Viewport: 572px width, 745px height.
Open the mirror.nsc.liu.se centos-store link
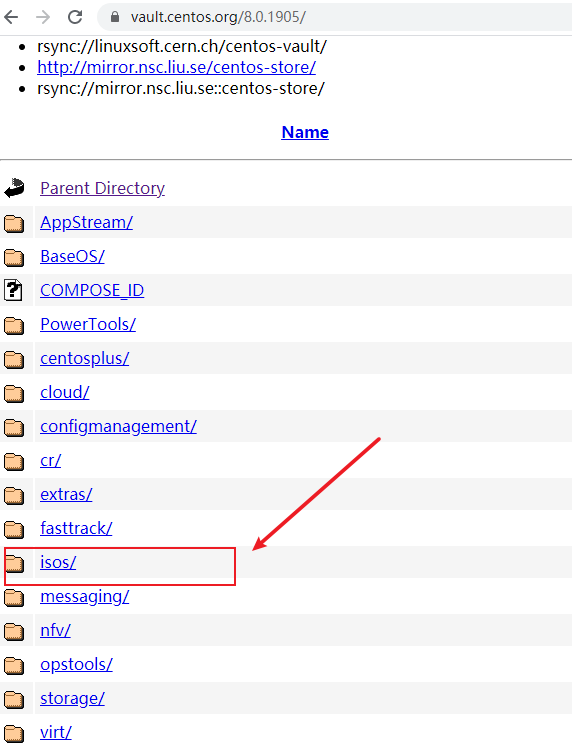[176, 67]
